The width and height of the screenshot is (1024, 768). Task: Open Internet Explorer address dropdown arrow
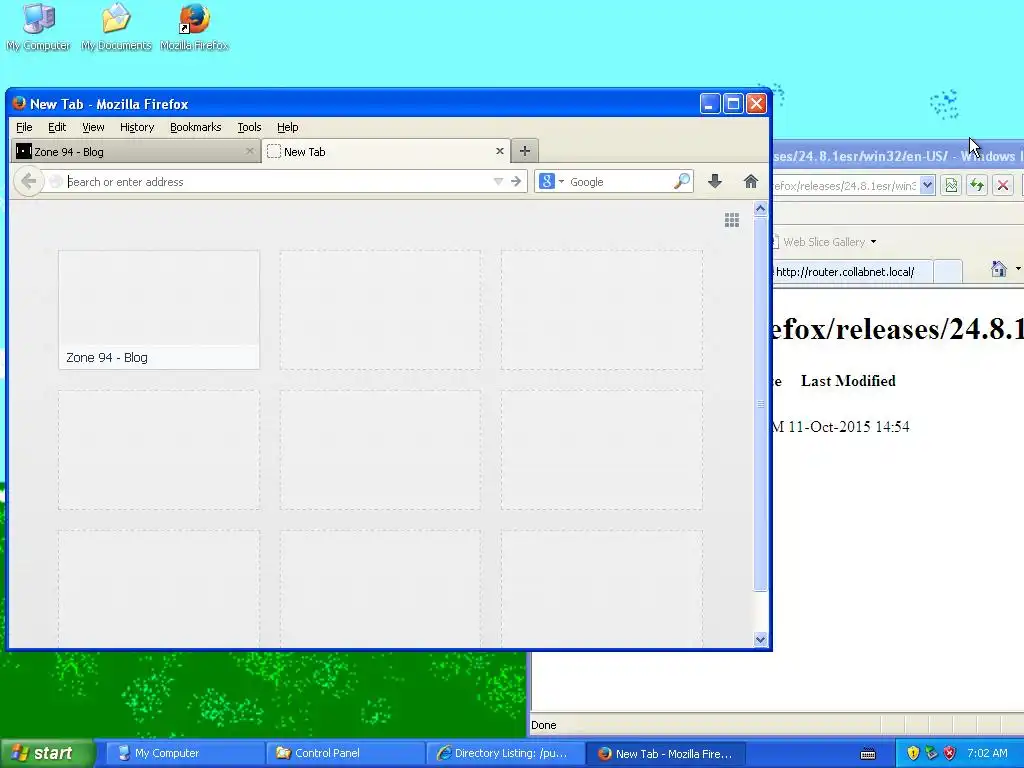(x=927, y=185)
